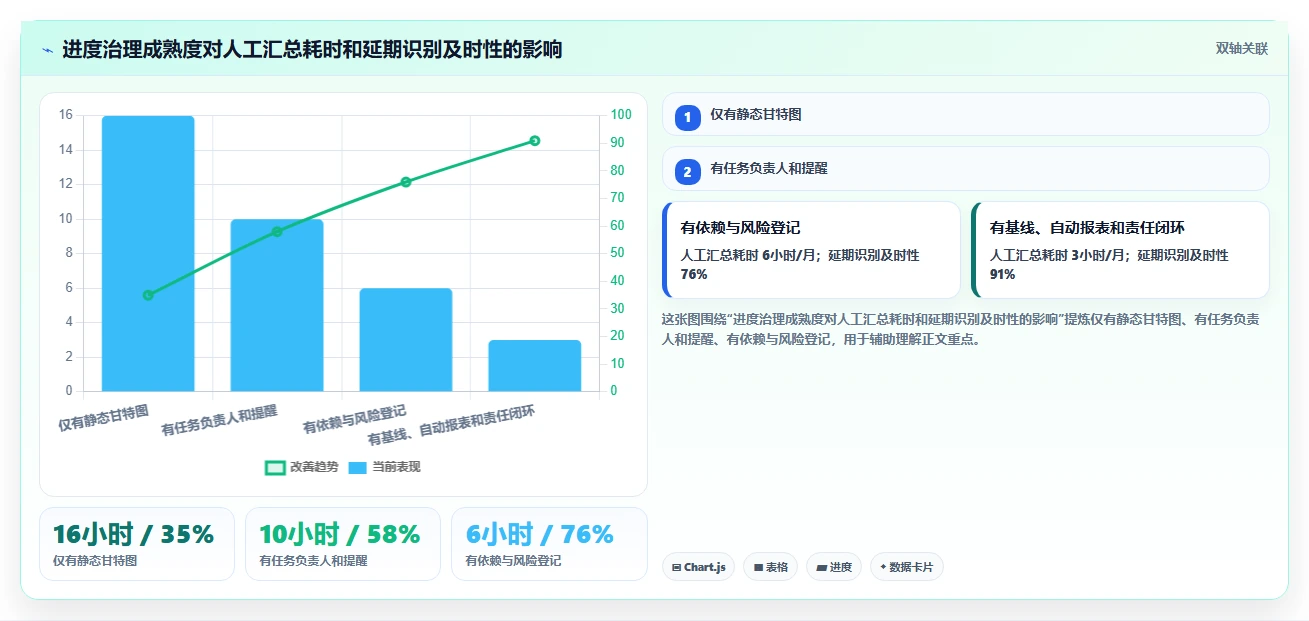1309x621 pixels.
Task: Click the description paragraph starting 这张图围绕
Action: (960, 329)
